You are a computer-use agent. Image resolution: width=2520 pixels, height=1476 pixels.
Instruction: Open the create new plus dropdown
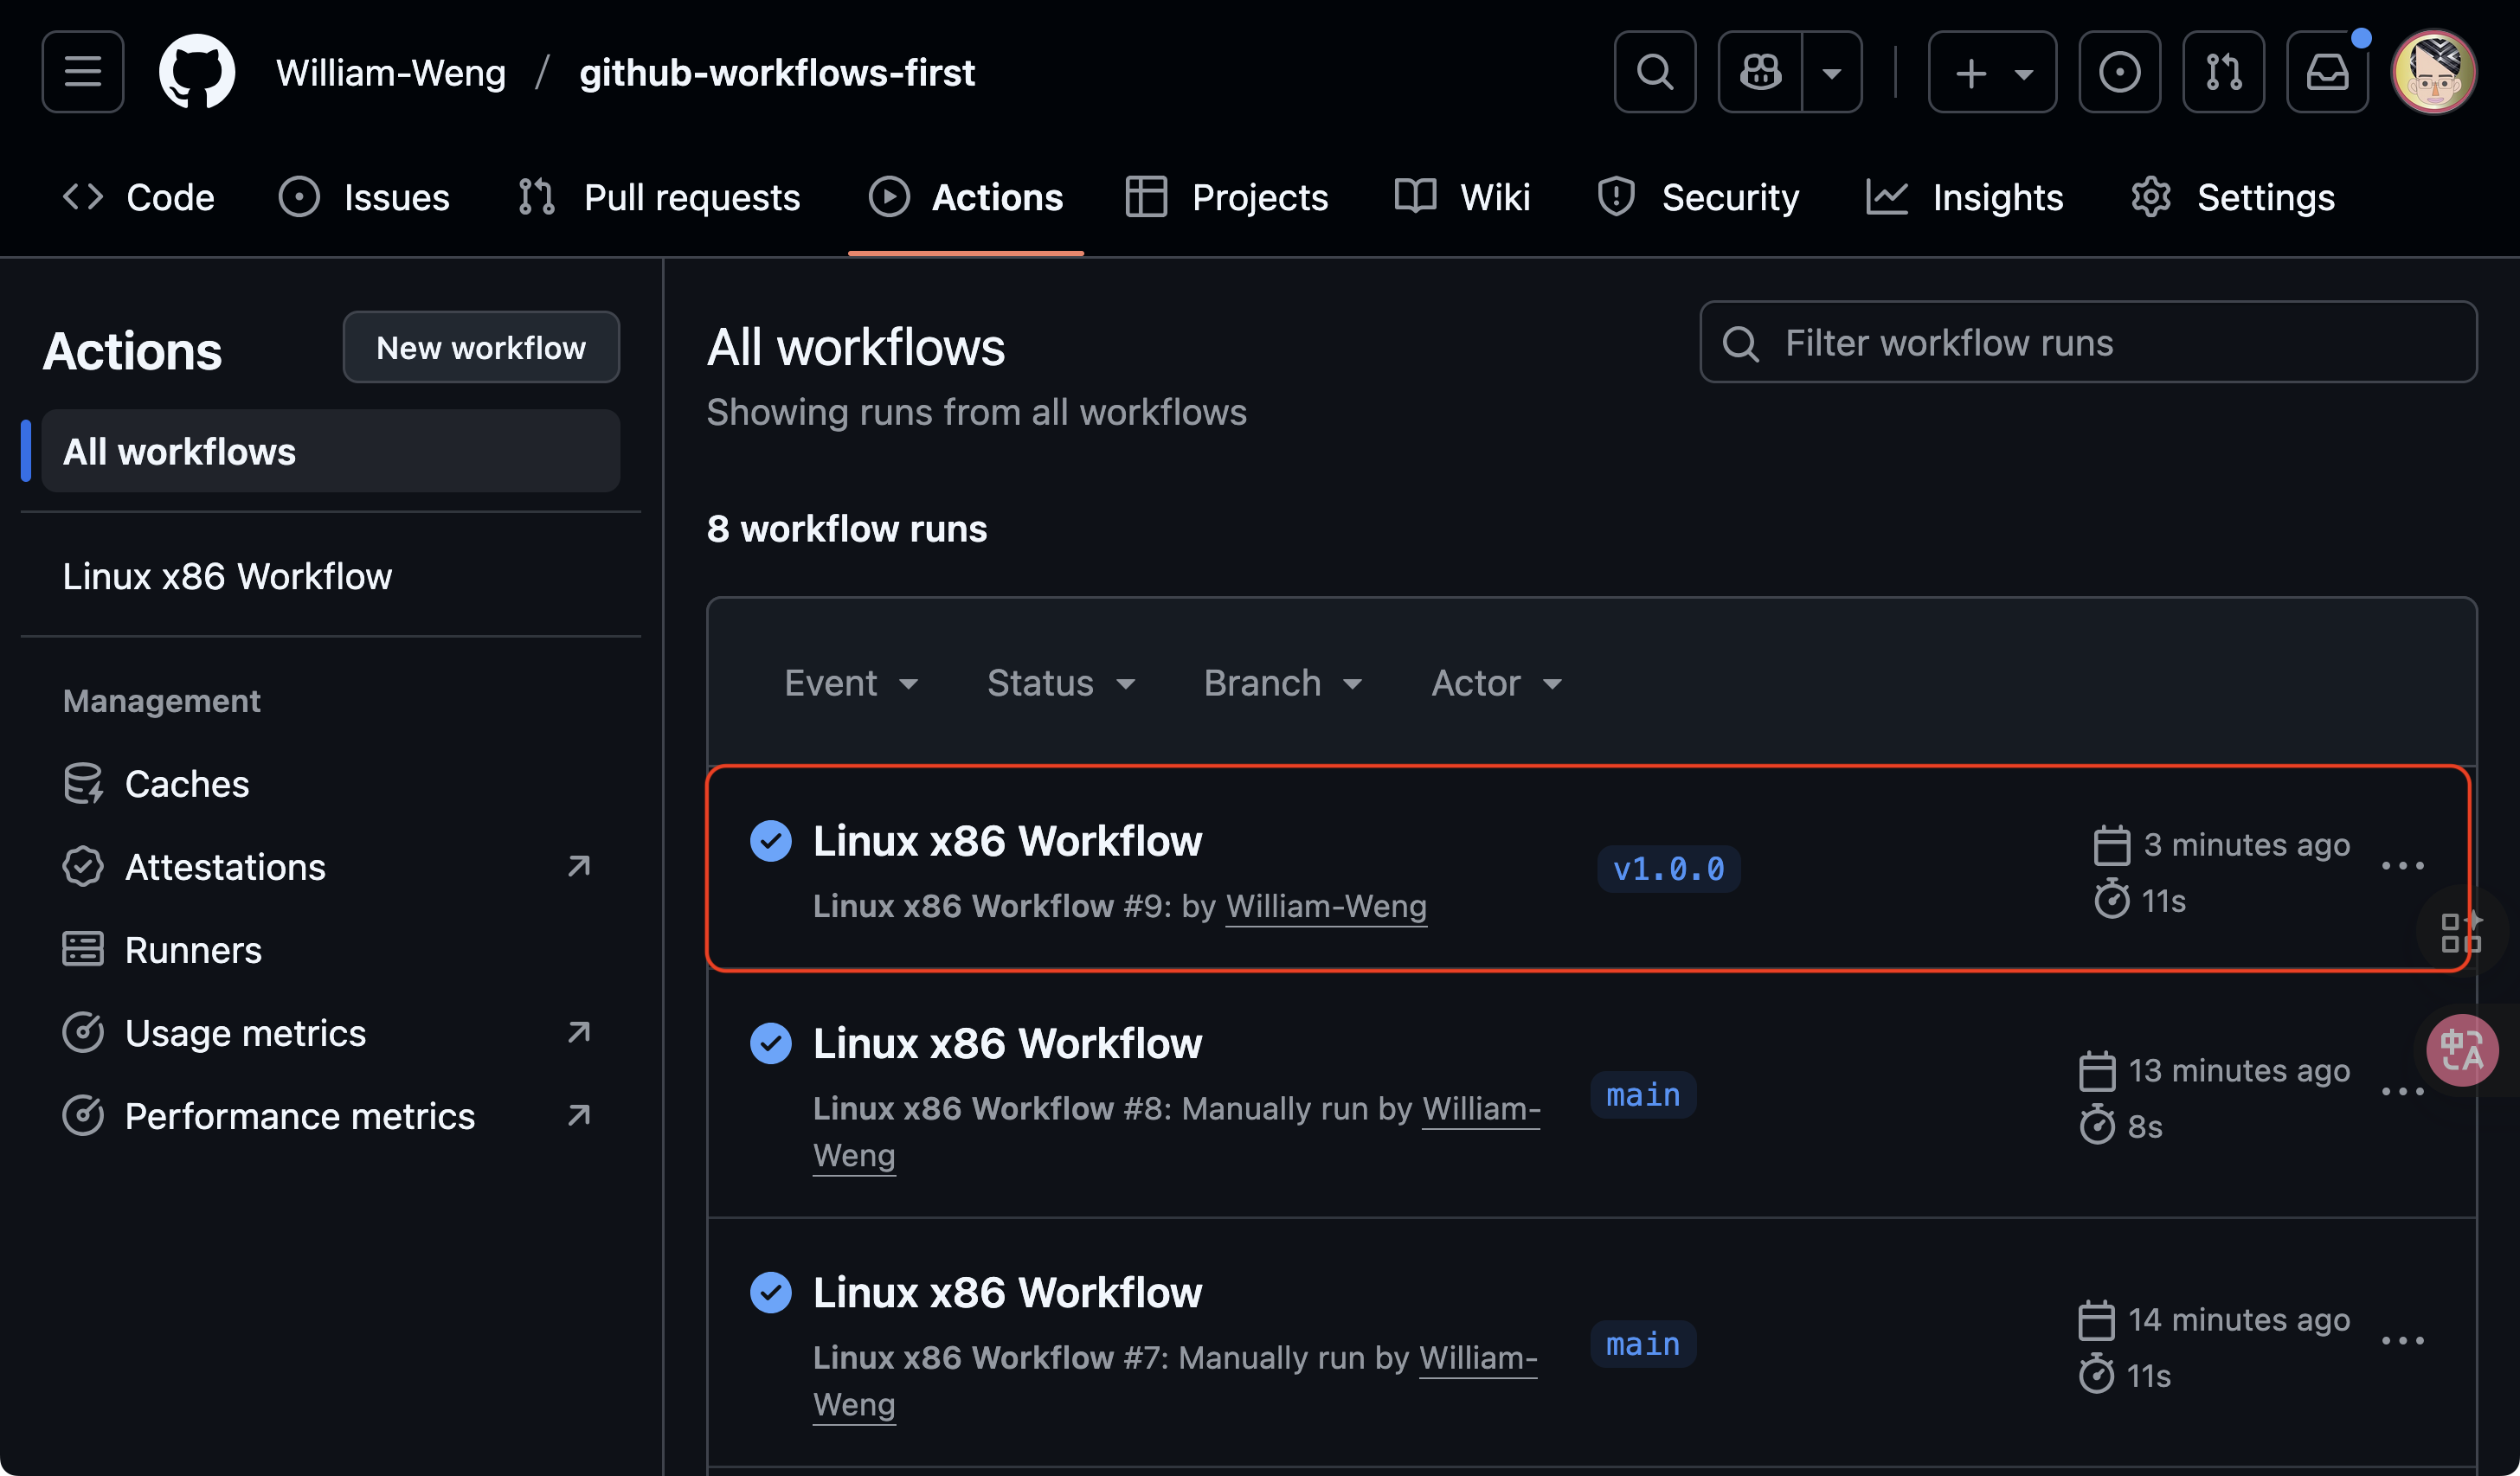click(1991, 72)
